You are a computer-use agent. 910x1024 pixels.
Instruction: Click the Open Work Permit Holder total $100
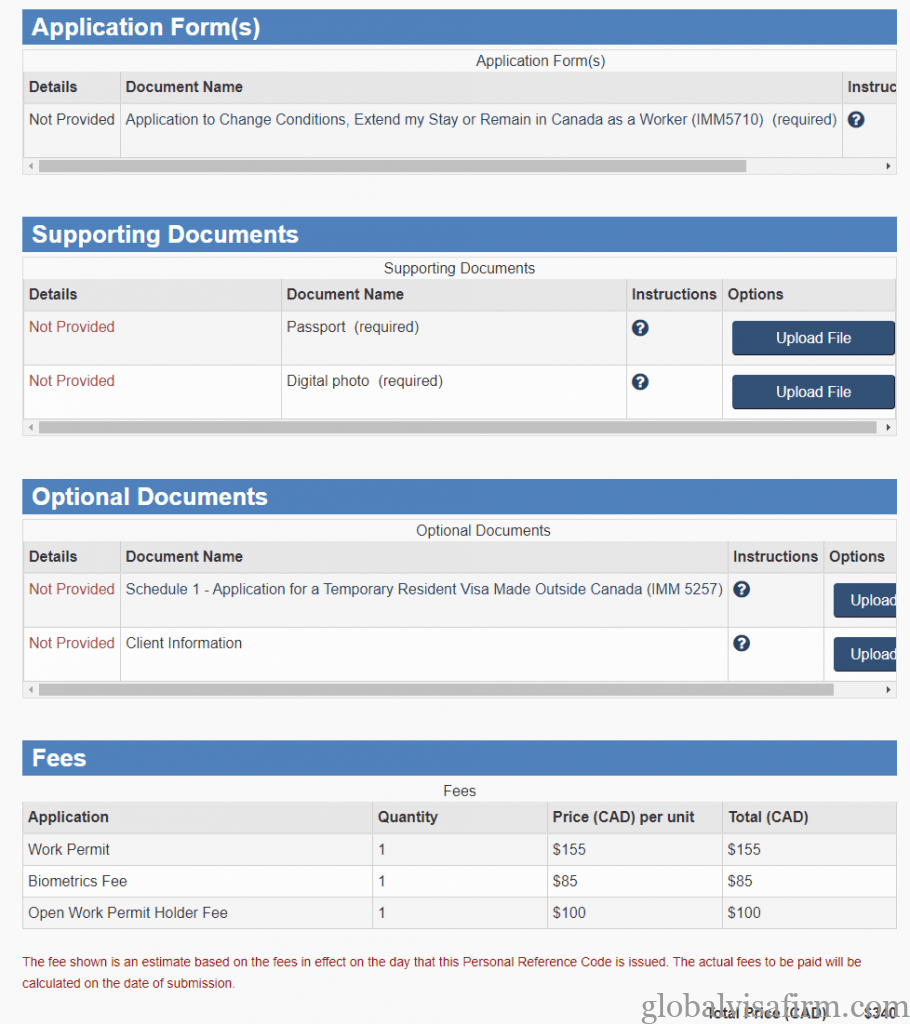pyautogui.click(x=744, y=913)
